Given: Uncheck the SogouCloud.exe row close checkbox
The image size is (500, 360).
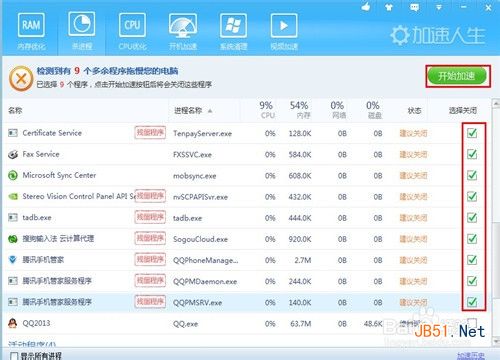Looking at the screenshot, I should point(472,239).
